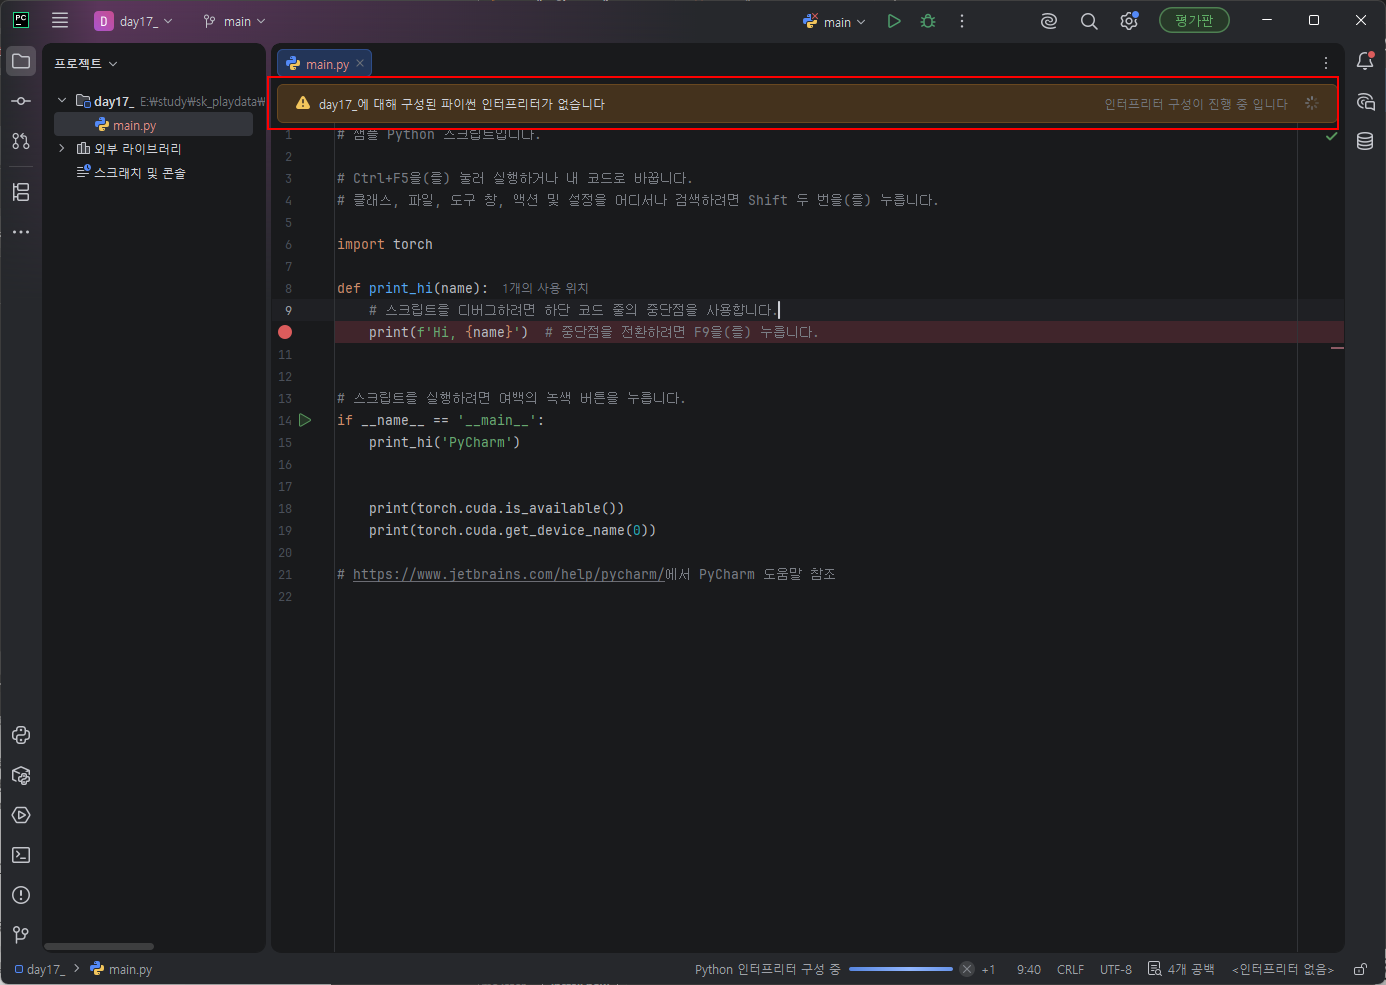Image resolution: width=1386 pixels, height=985 pixels.
Task: Click the green inspection checkmark widget
Action: tap(1331, 135)
